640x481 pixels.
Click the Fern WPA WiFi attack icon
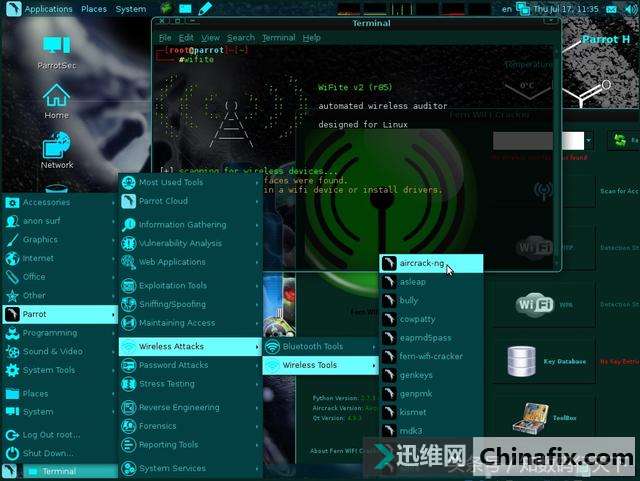[x=535, y=304]
